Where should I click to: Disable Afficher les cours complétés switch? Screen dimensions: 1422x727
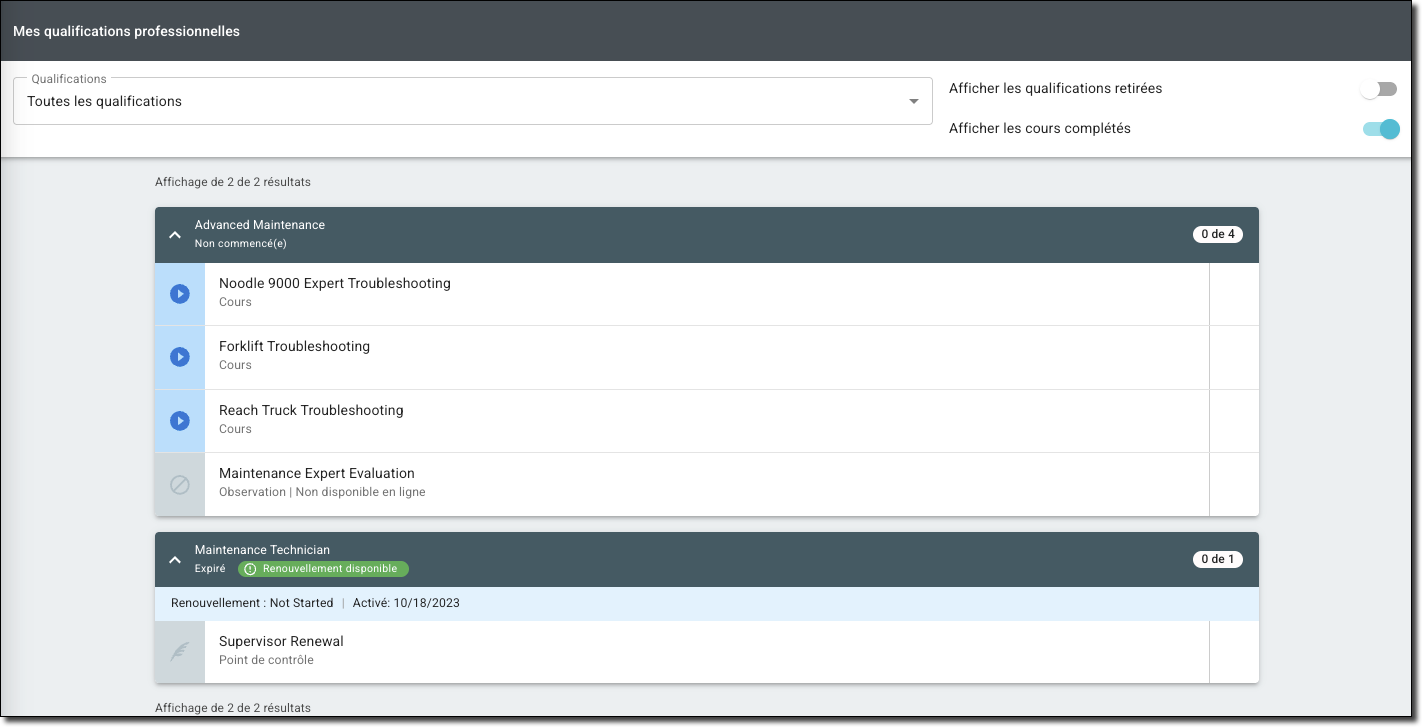[x=1381, y=129]
